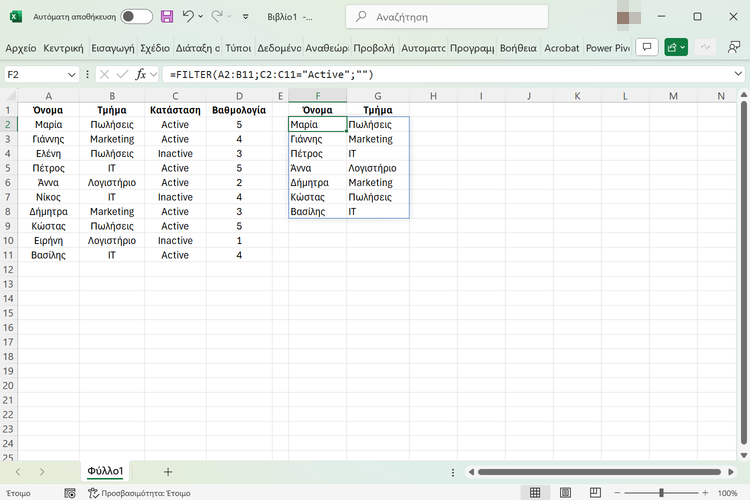The image size is (750, 500).
Task: Click the Insert Function fx icon
Action: [141, 75]
